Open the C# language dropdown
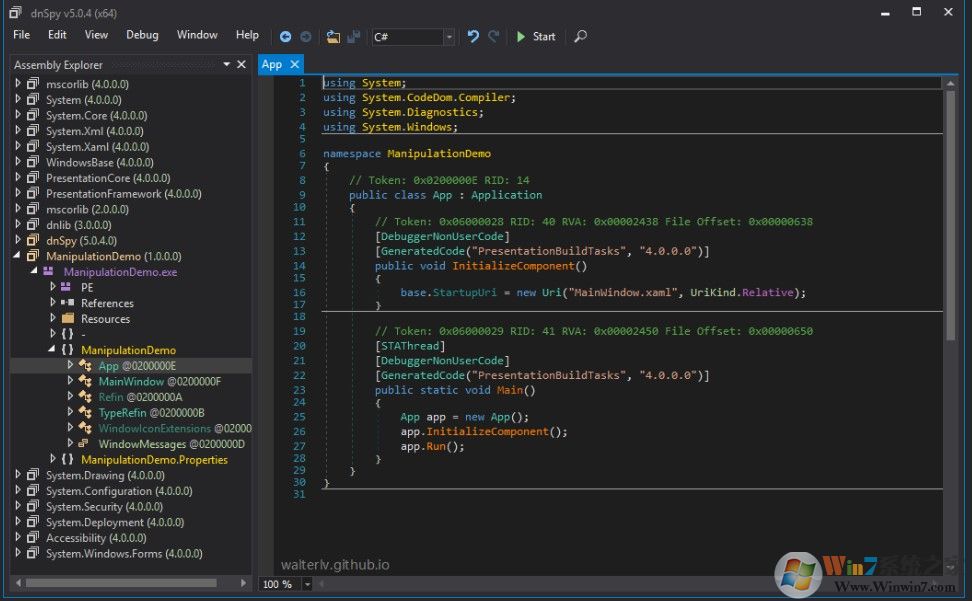 coord(449,37)
